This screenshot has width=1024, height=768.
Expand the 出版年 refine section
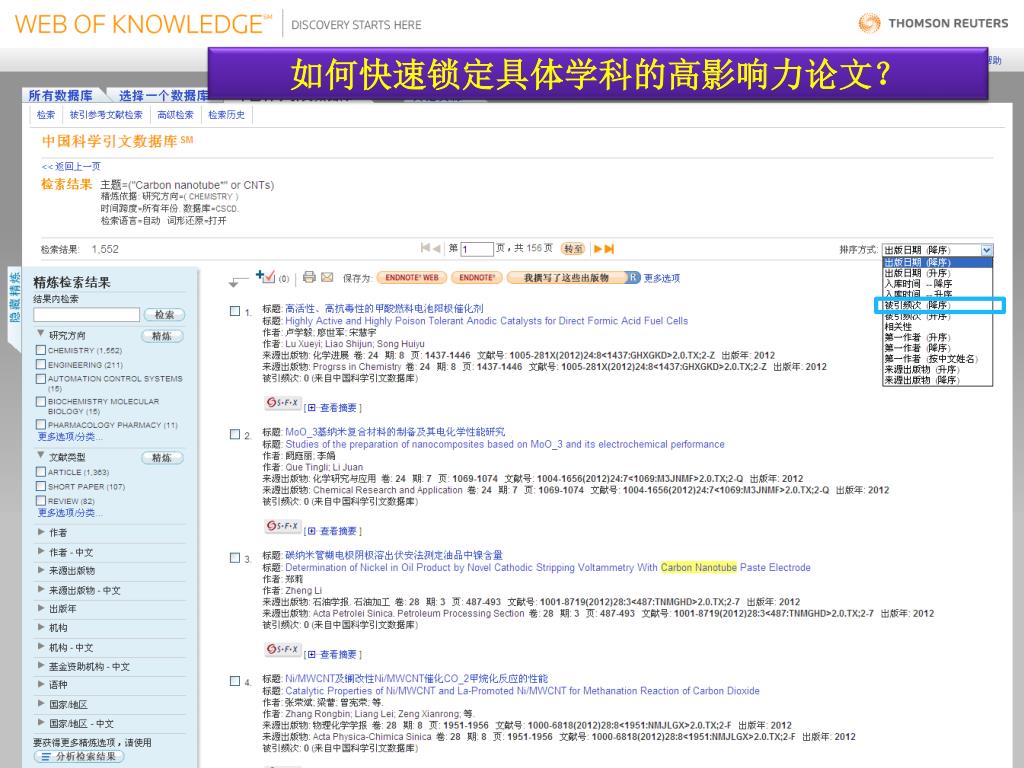41,608
